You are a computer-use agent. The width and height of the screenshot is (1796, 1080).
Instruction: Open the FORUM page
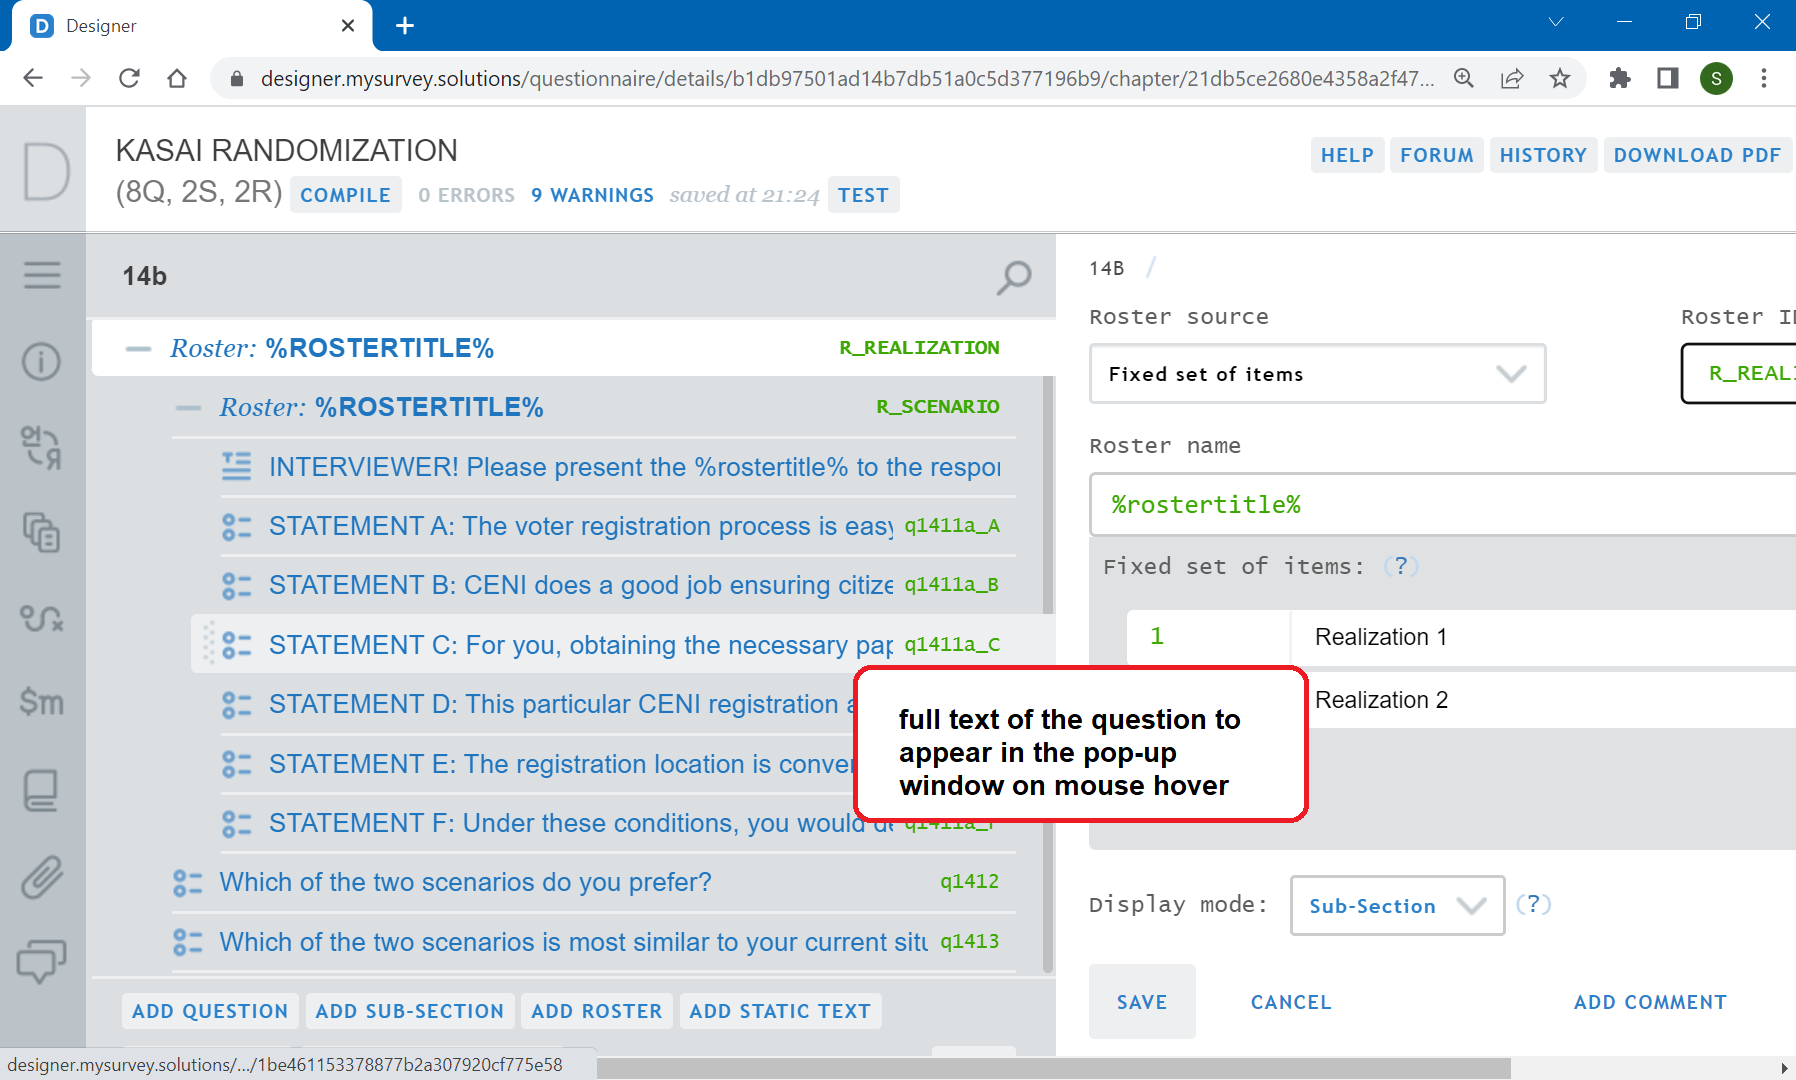pyautogui.click(x=1436, y=155)
